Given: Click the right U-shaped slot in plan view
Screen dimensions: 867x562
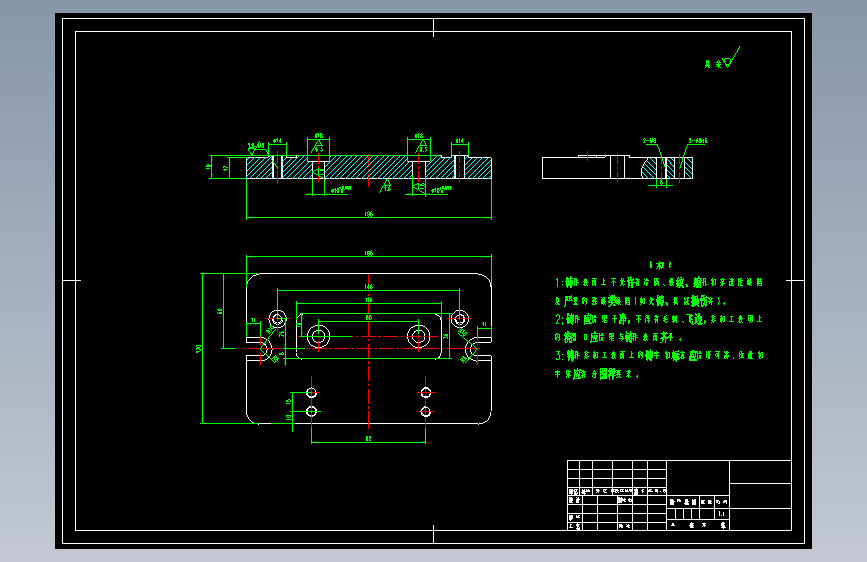Looking at the screenshot, I should (478, 349).
